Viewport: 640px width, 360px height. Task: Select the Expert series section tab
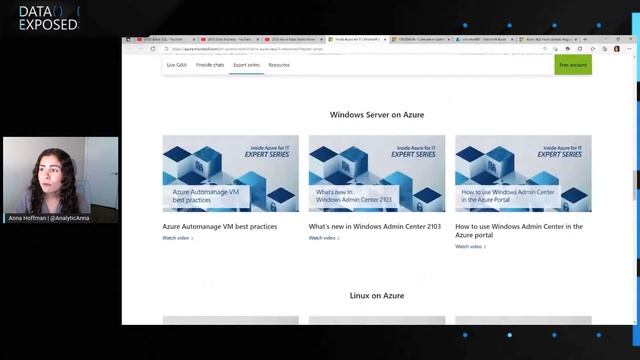click(x=246, y=65)
